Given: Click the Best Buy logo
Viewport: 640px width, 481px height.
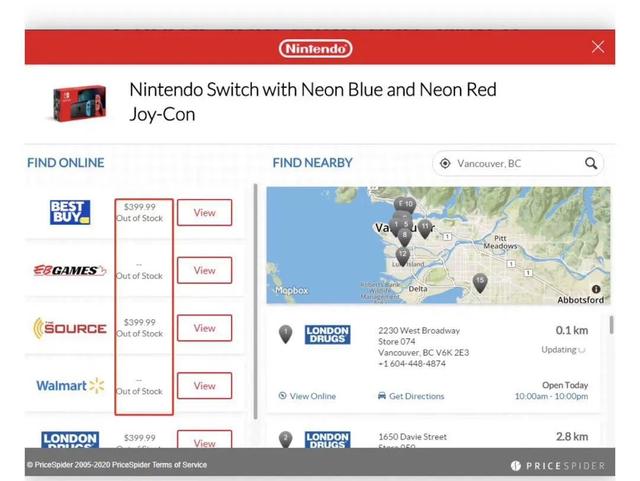Looking at the screenshot, I should [70, 212].
